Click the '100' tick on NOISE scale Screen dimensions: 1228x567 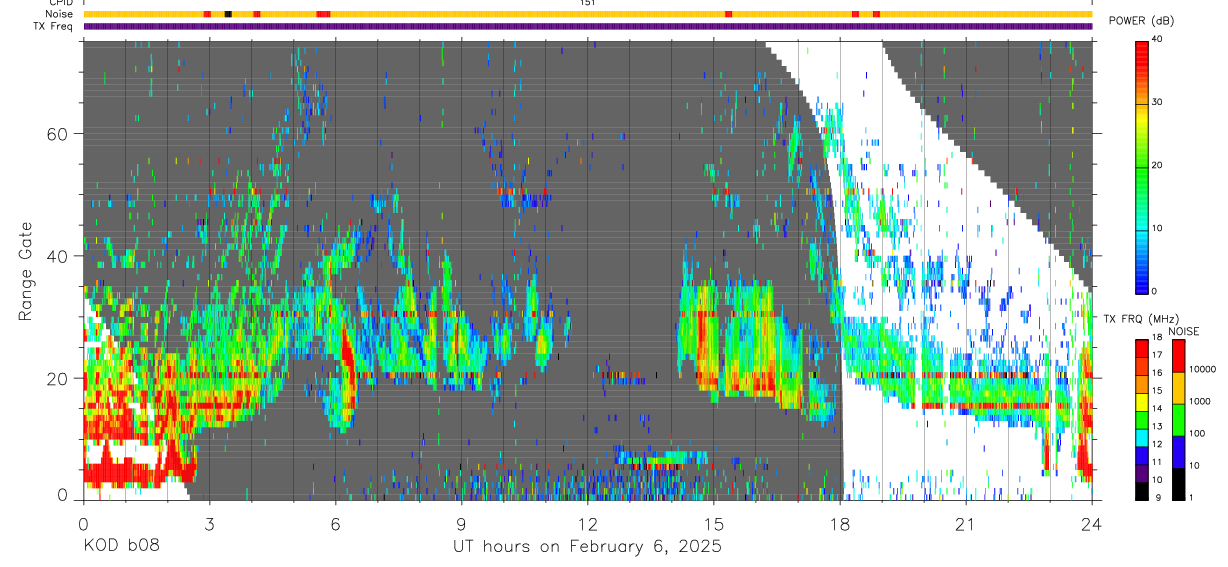tap(1197, 433)
